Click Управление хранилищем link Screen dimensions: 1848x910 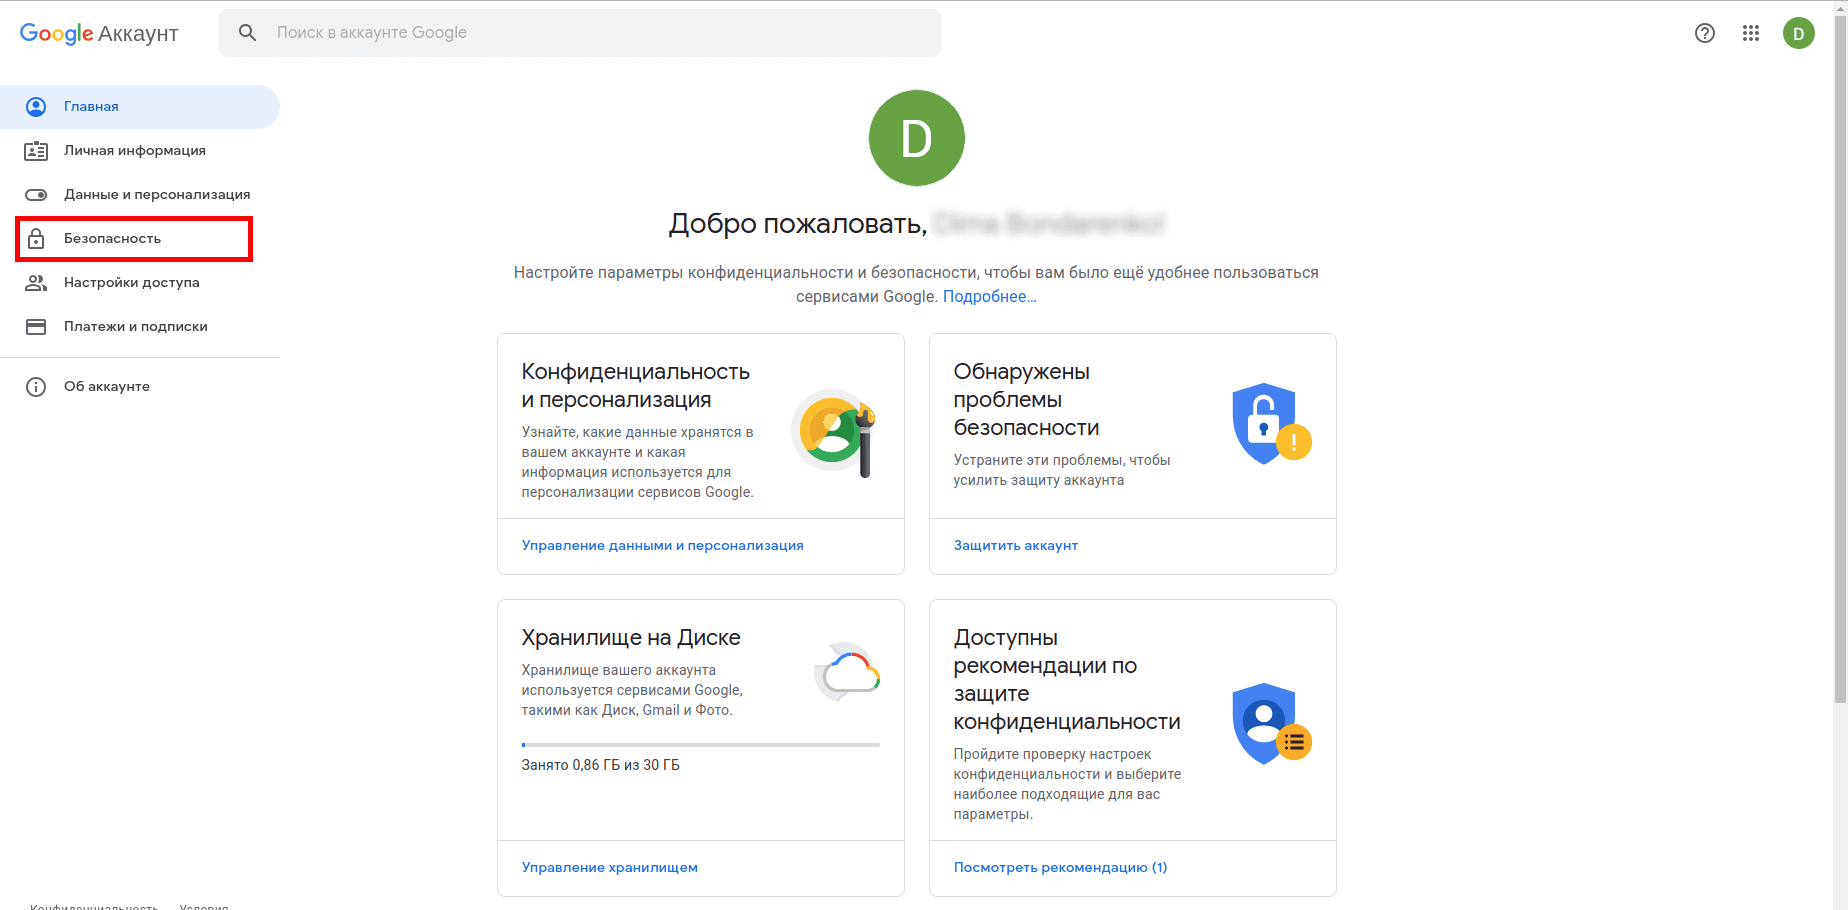609,868
